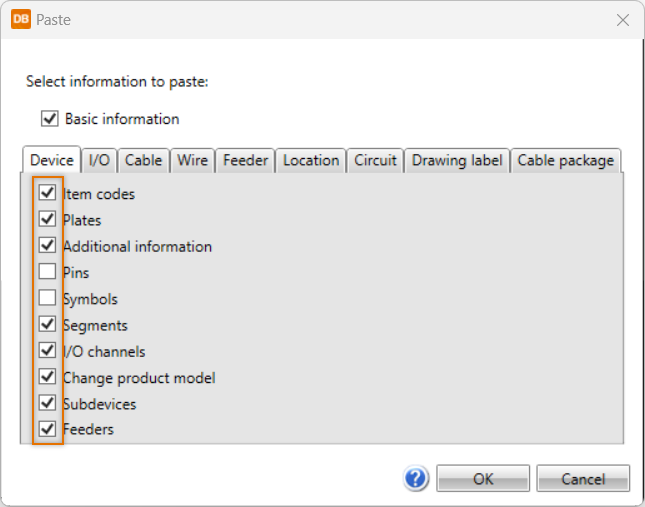Viewport: 645px width, 507px height.
Task: Click the blue help question mark icon
Action: coord(418,478)
